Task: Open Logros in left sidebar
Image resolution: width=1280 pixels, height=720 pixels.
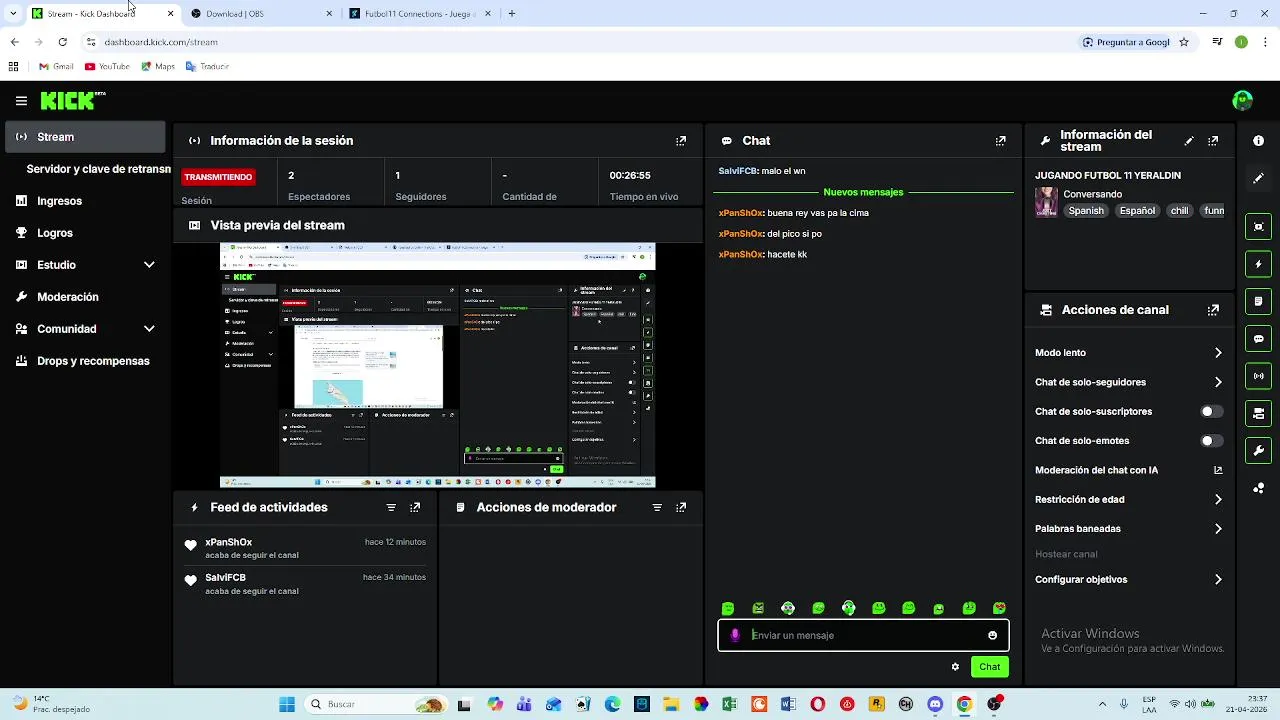Action: click(x=85, y=233)
